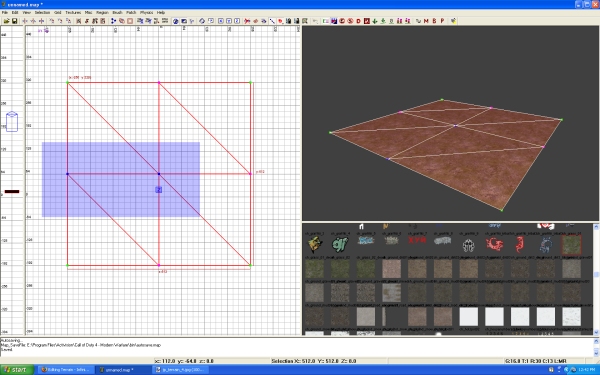The image size is (600, 375).
Task: Click the round red icon left of D
Action: pos(350,21)
